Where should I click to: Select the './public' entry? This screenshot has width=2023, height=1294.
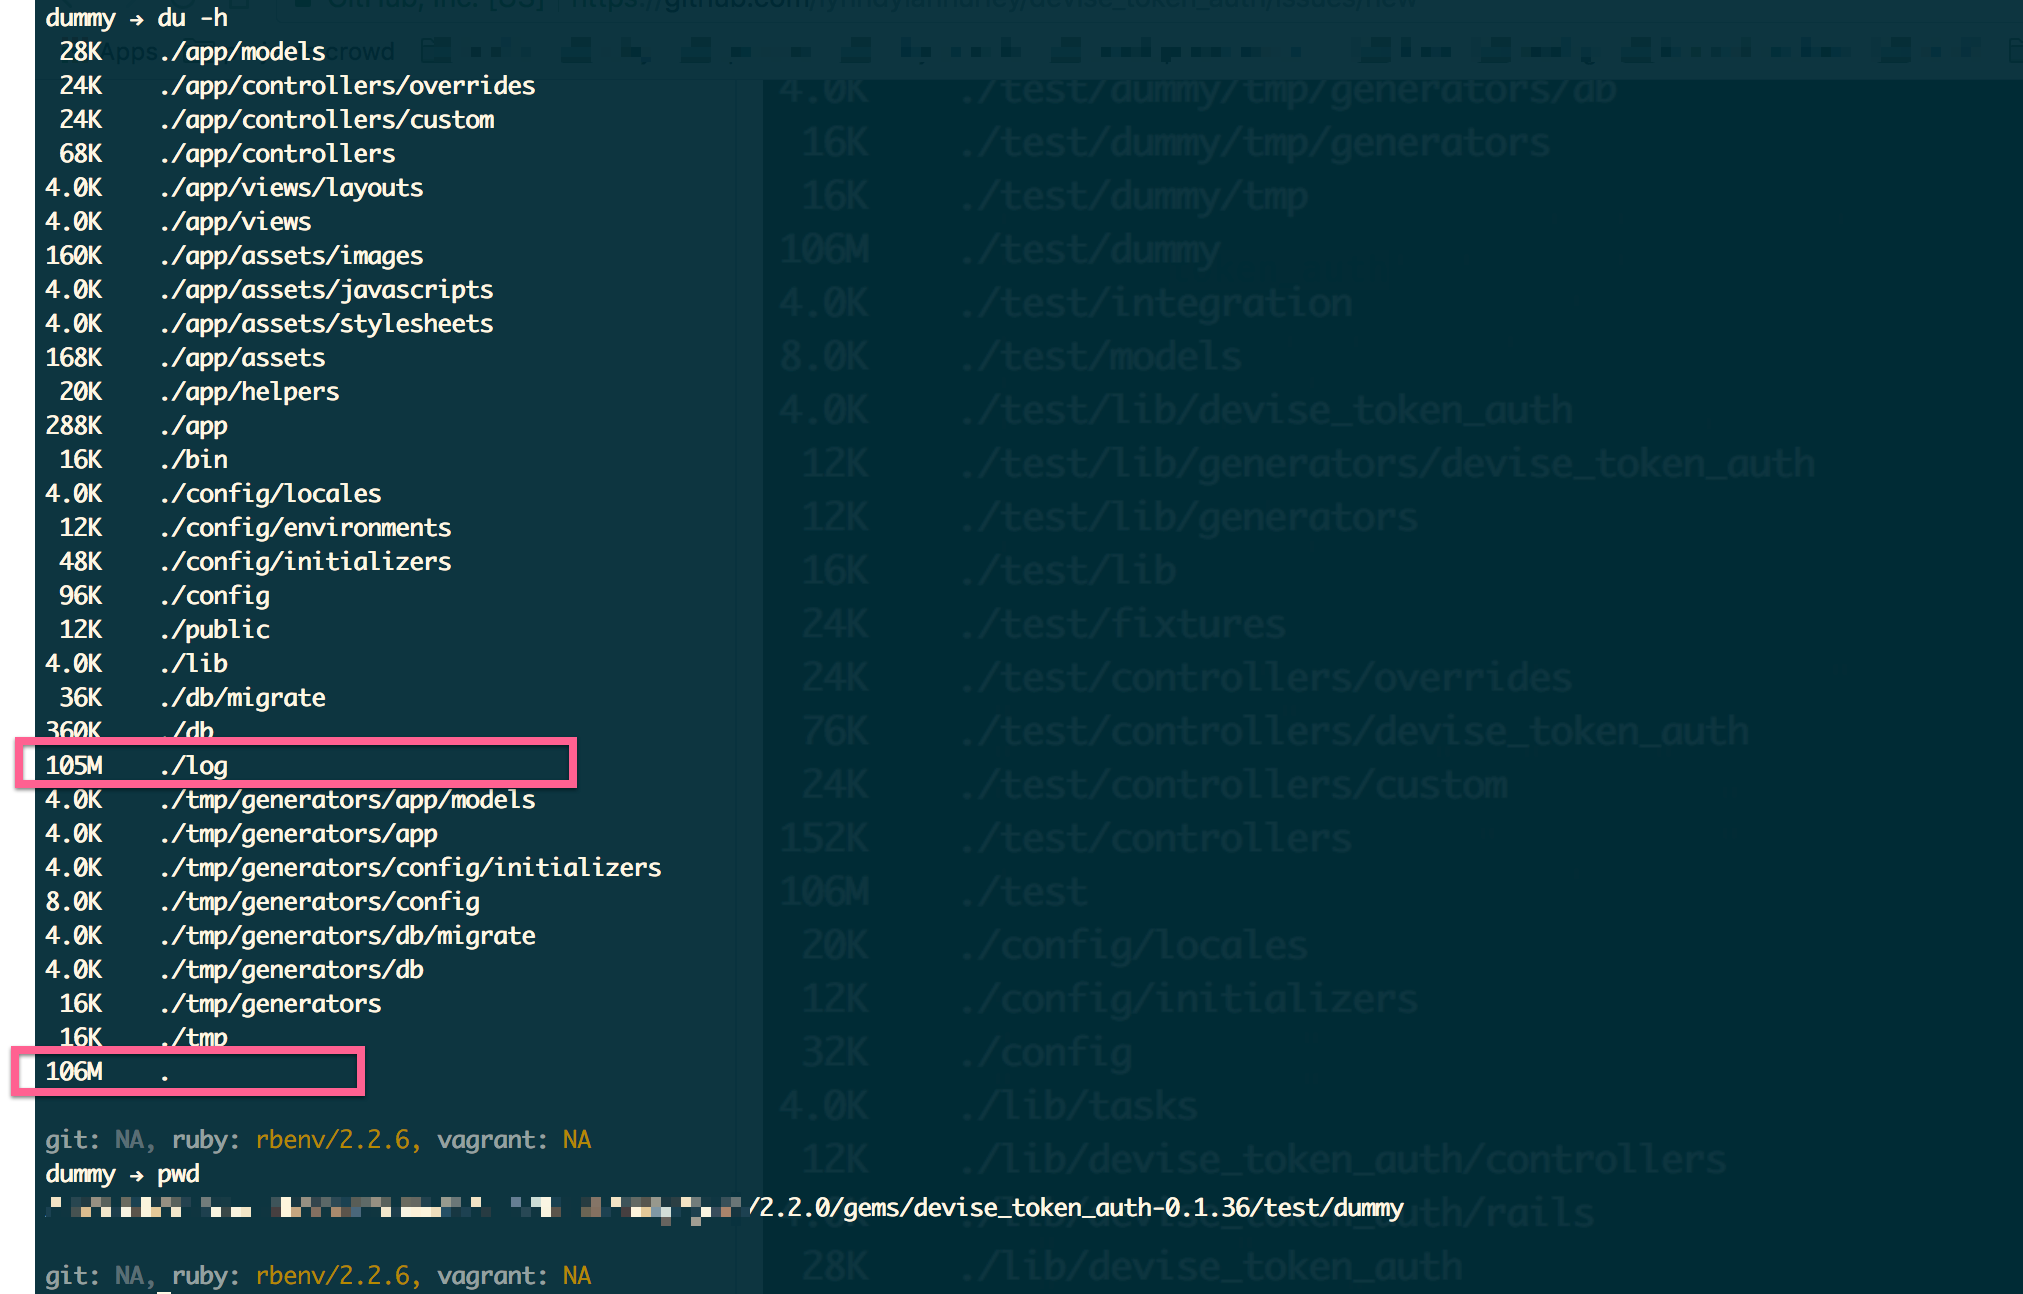coord(214,630)
